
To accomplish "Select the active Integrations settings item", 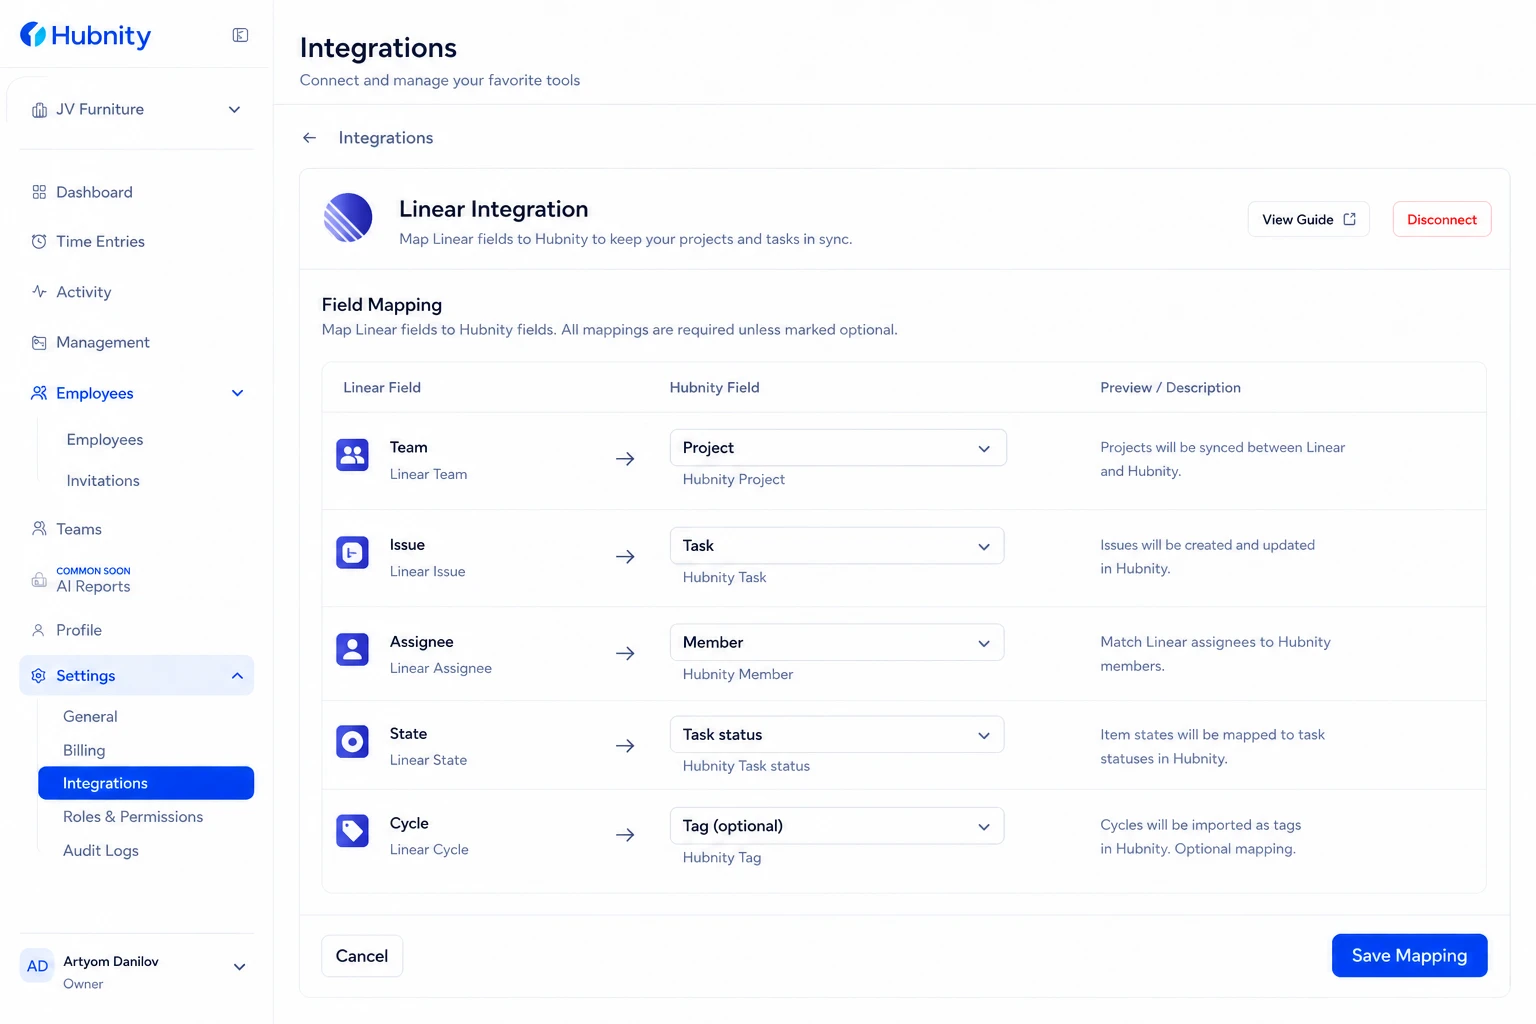I will [146, 783].
